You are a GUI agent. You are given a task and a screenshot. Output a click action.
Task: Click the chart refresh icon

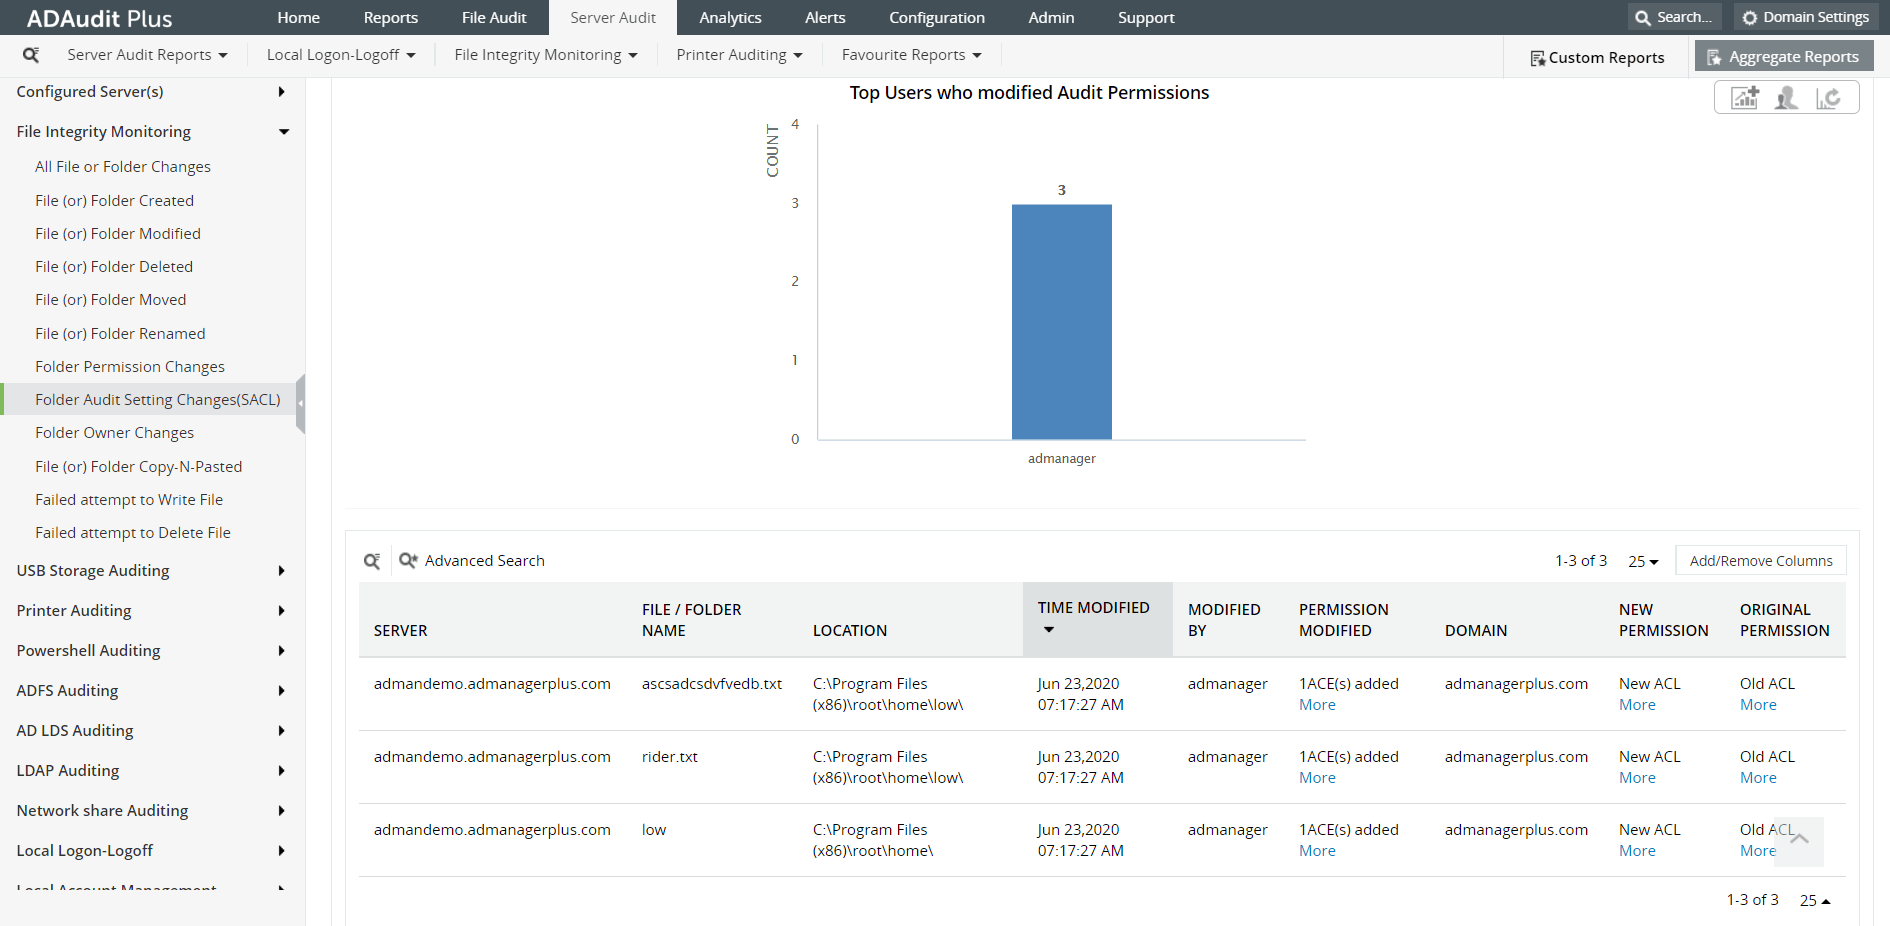tap(1829, 97)
